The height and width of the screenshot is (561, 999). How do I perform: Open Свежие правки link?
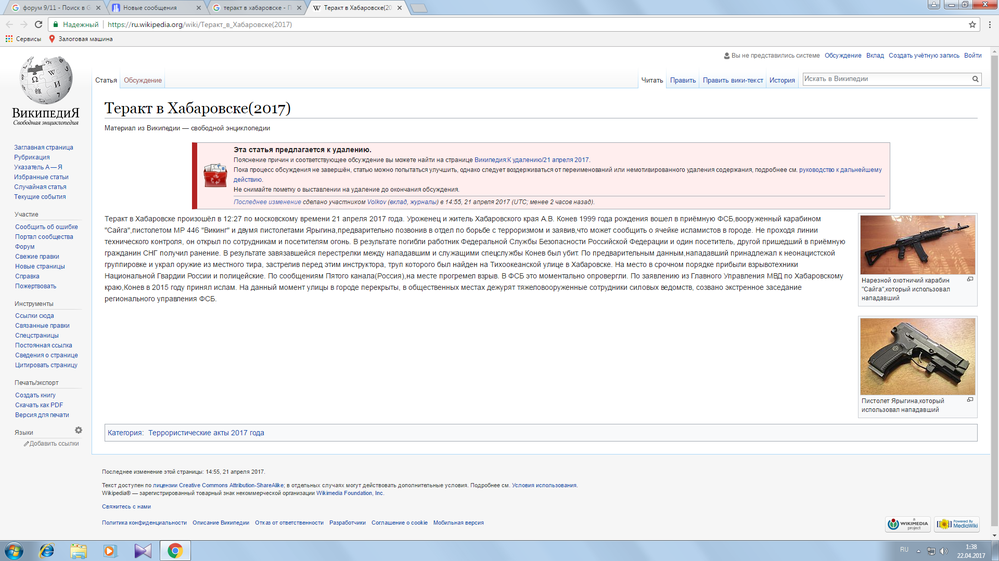37,257
